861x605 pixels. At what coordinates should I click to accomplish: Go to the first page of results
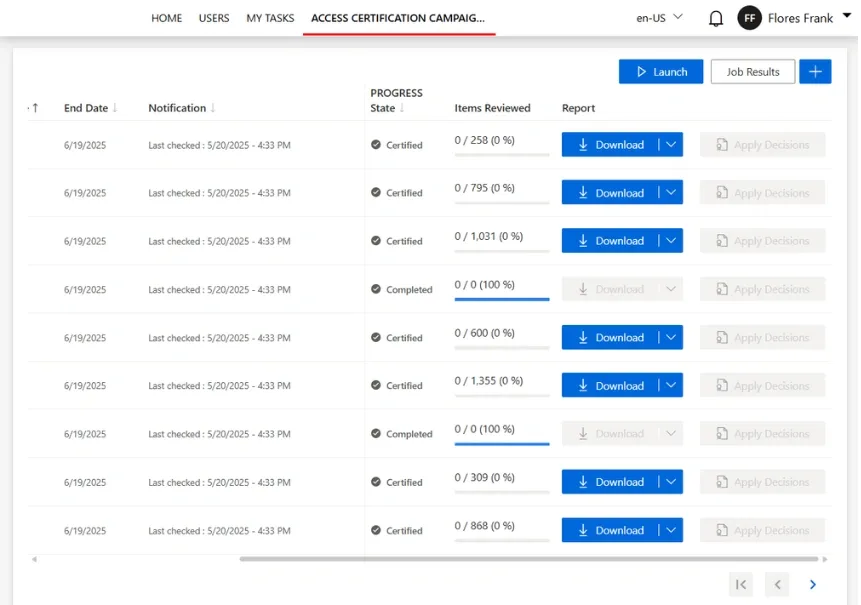point(743,586)
